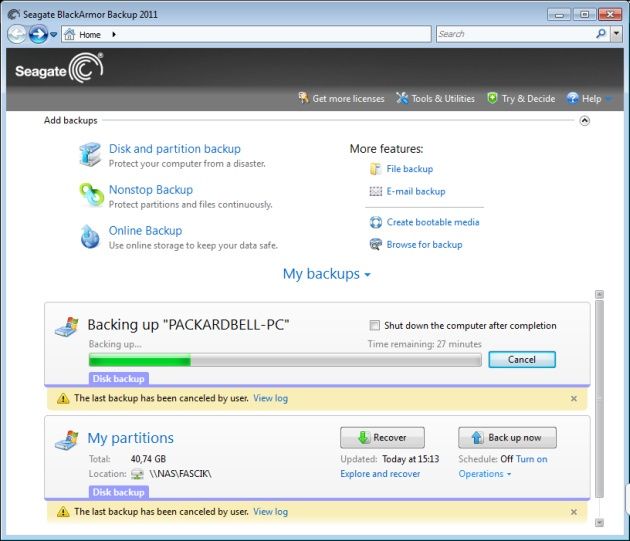630x541 pixels.
Task: Click Disk backup tag under My partitions
Action: point(119,492)
